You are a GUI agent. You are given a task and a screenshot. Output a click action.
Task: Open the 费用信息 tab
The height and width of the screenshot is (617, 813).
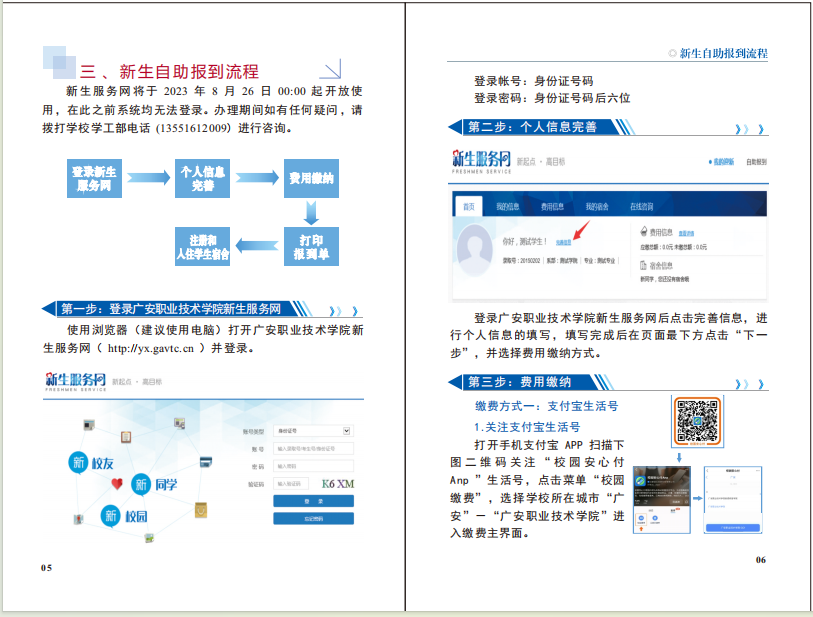(x=552, y=207)
